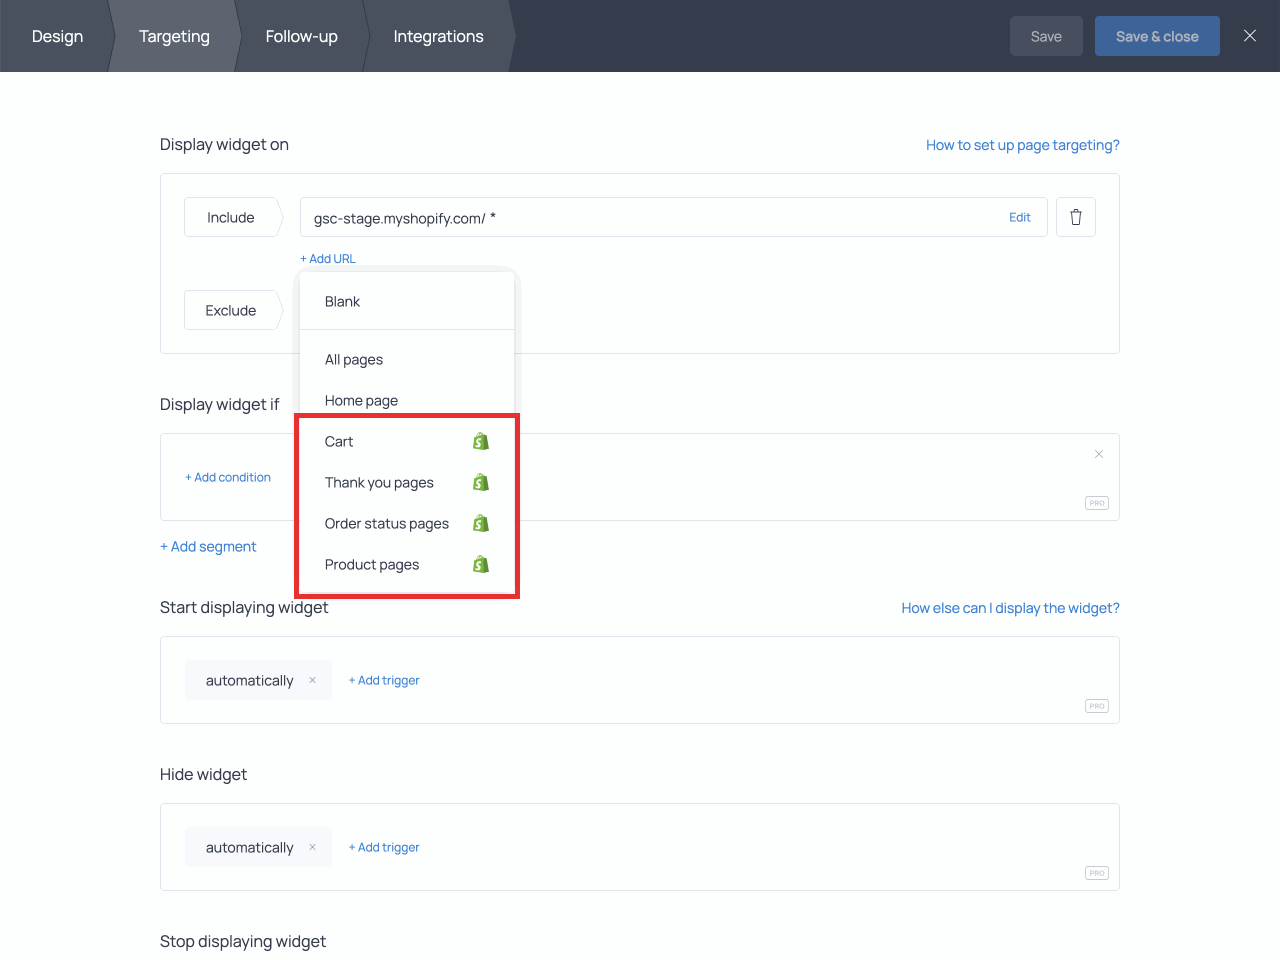Remove the automatically trigger under Start displaying widget
The height and width of the screenshot is (960, 1280).
[x=313, y=680]
